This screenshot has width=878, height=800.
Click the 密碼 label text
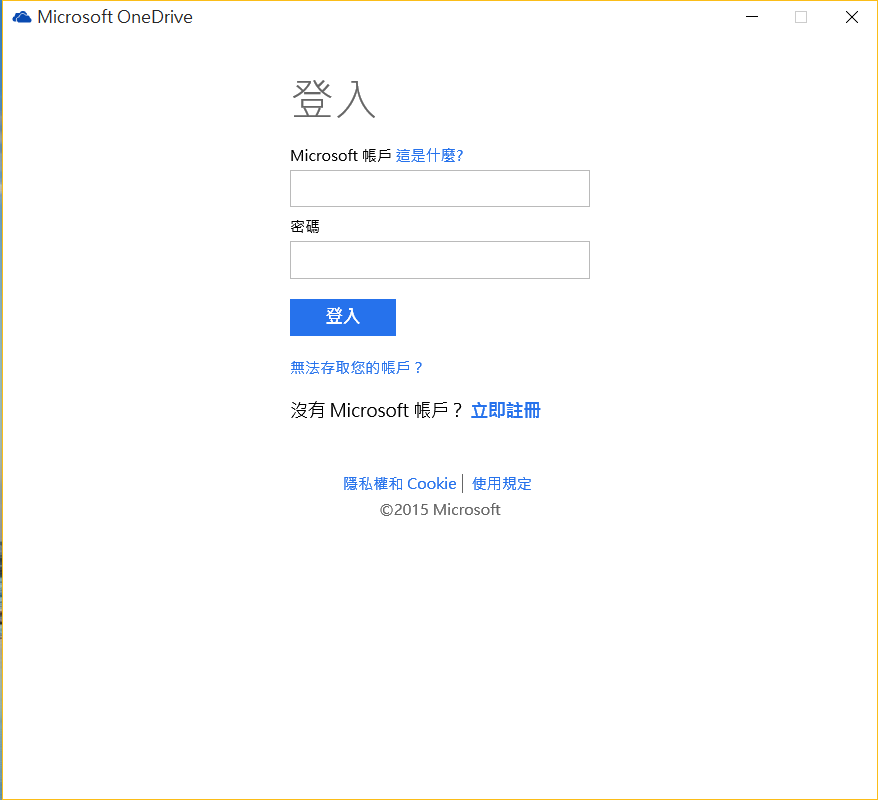pos(305,227)
